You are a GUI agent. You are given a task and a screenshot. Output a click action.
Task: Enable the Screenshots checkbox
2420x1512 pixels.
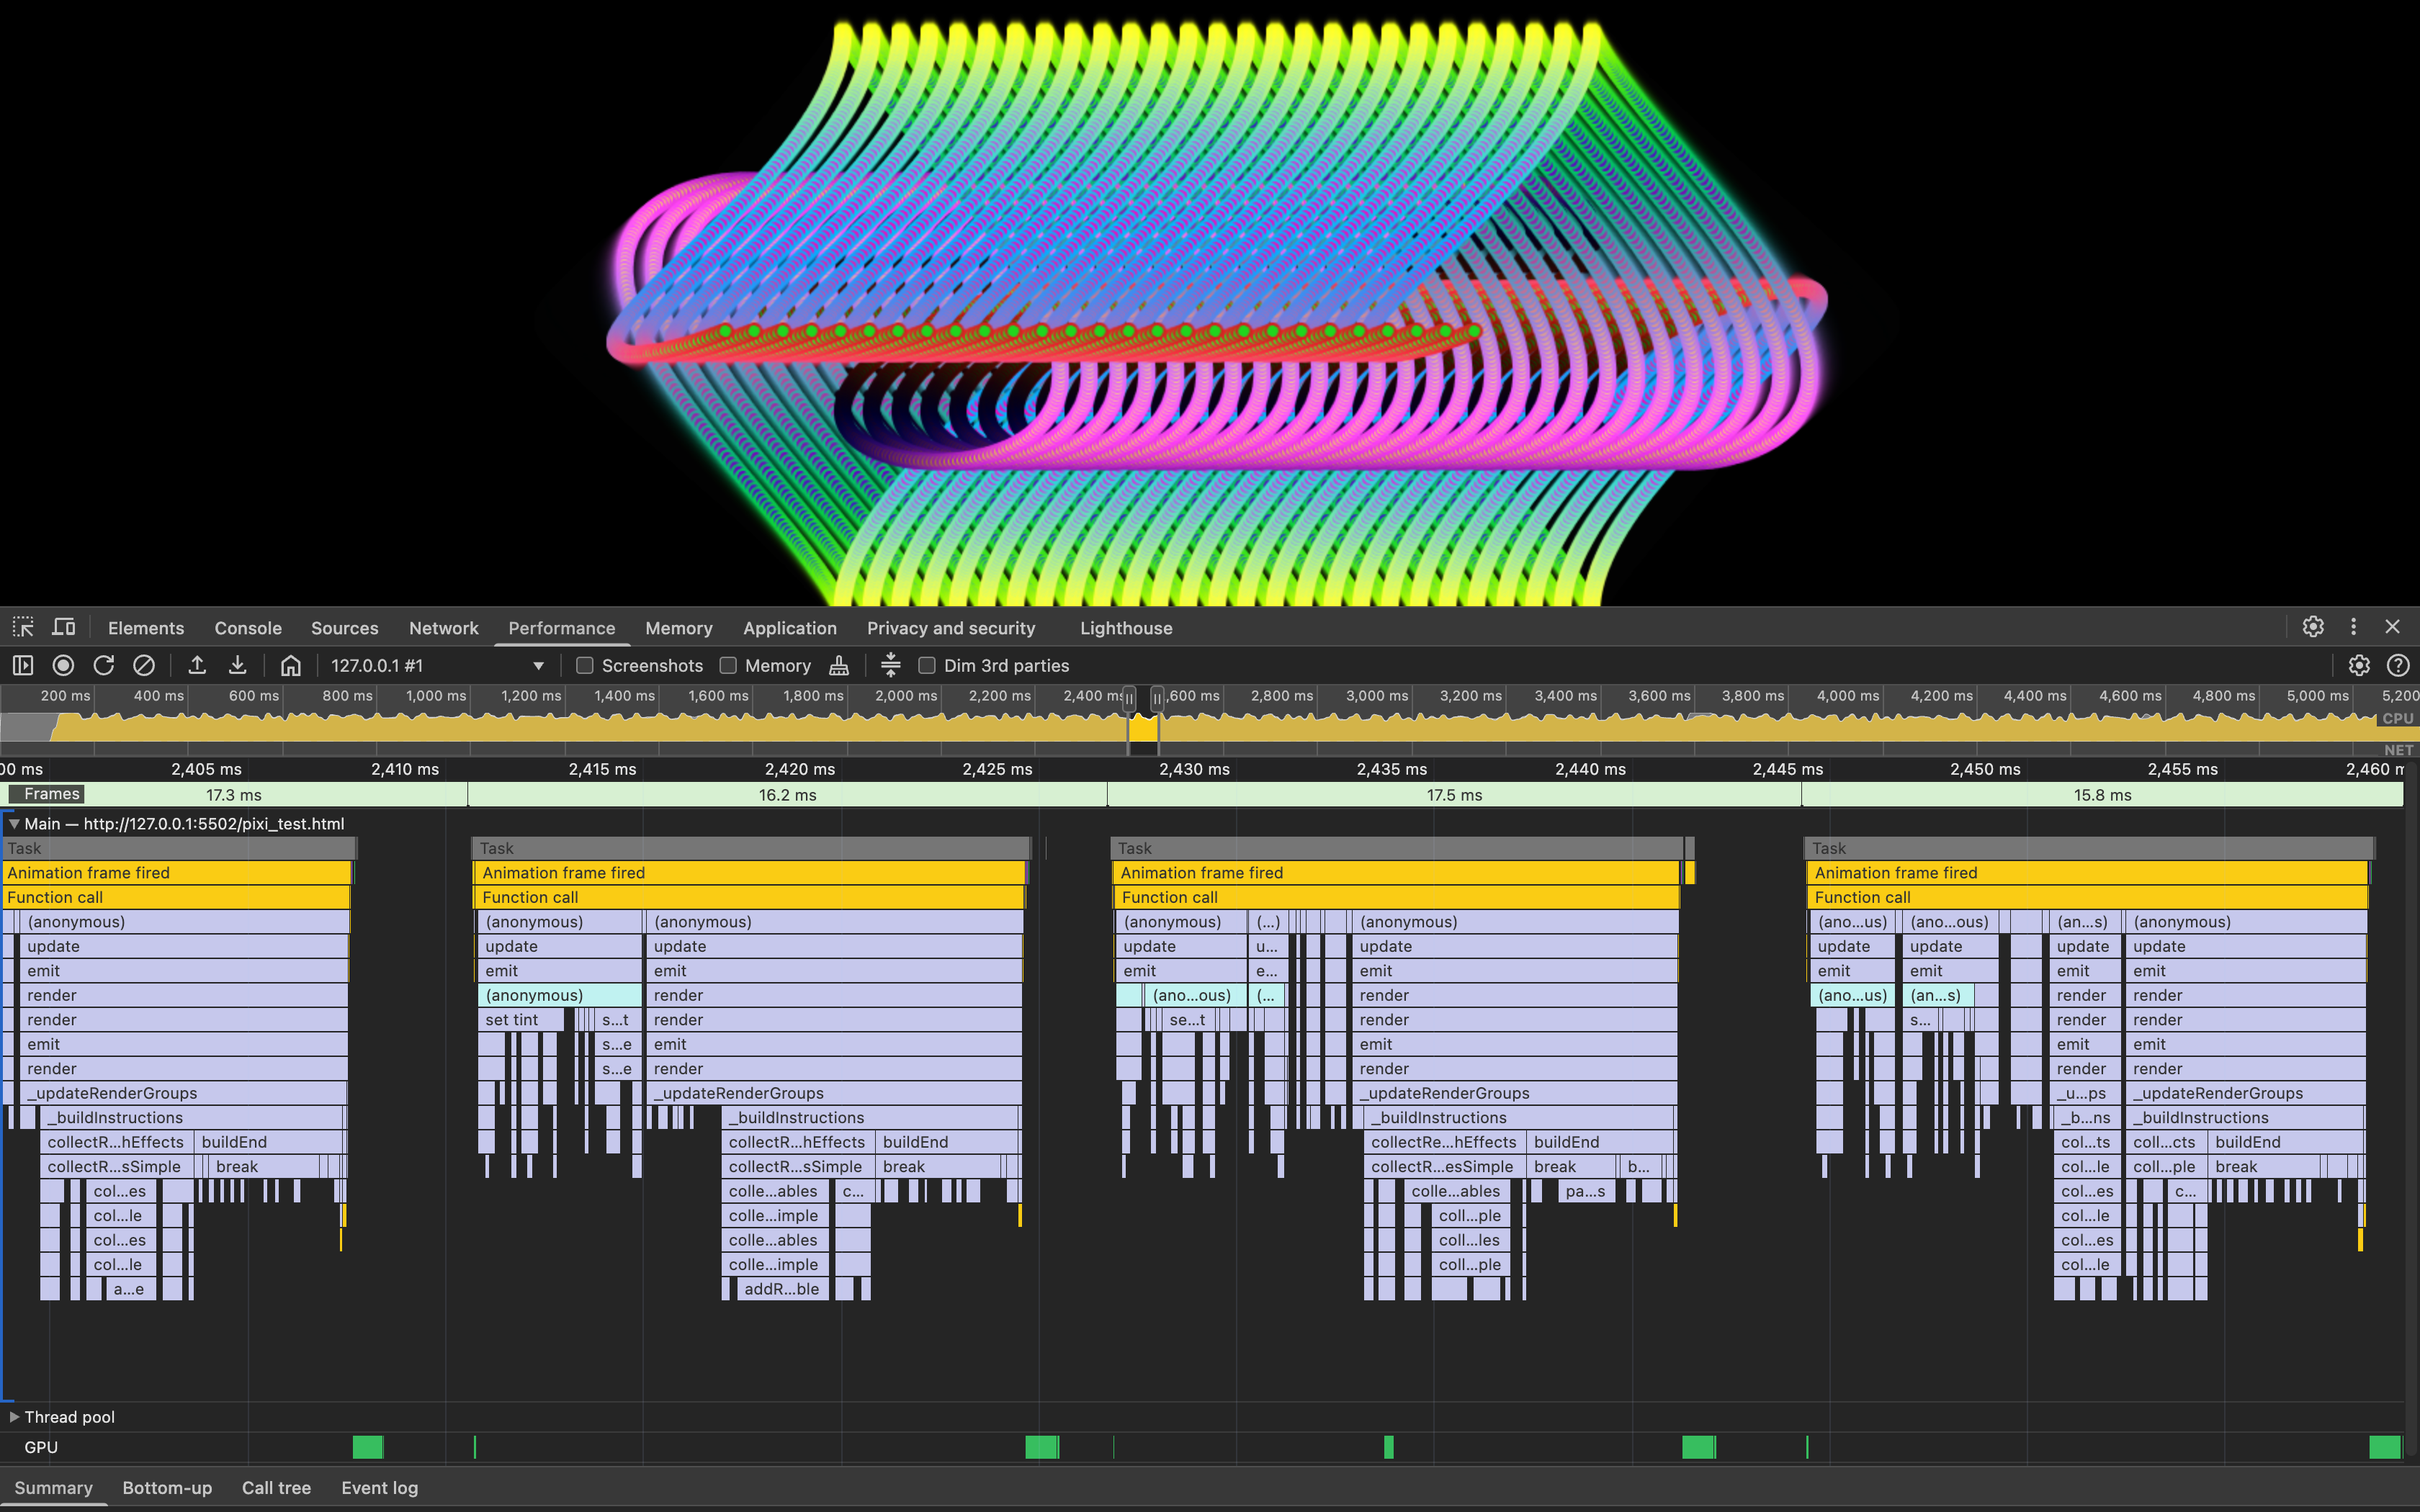pyautogui.click(x=585, y=665)
